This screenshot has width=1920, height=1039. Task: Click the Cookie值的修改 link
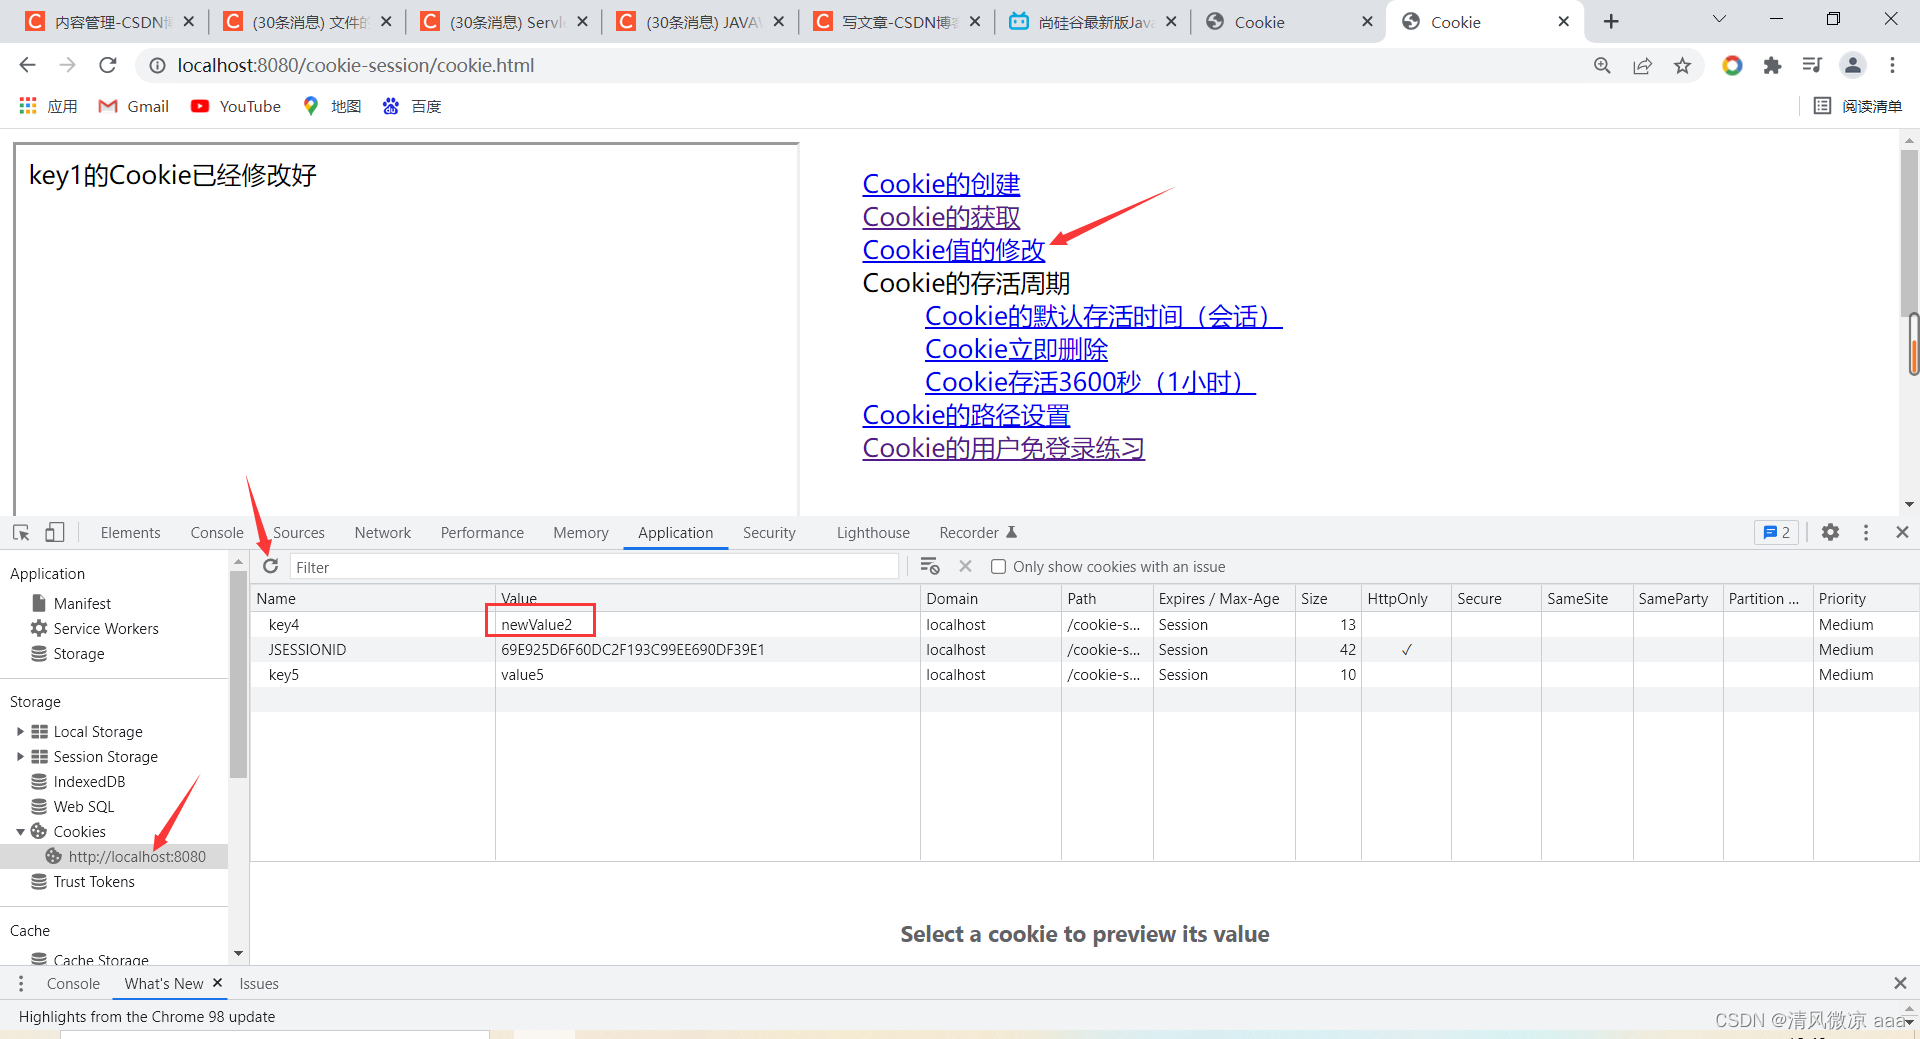point(954,250)
